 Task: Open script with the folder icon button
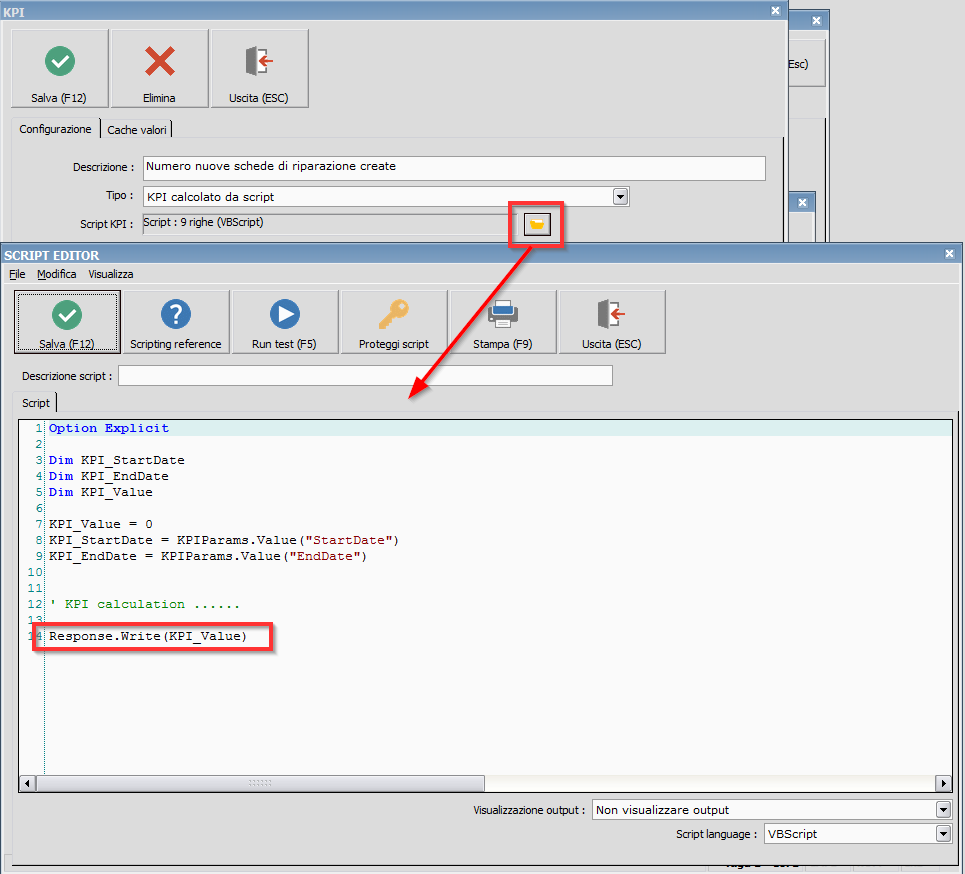[x=537, y=224]
